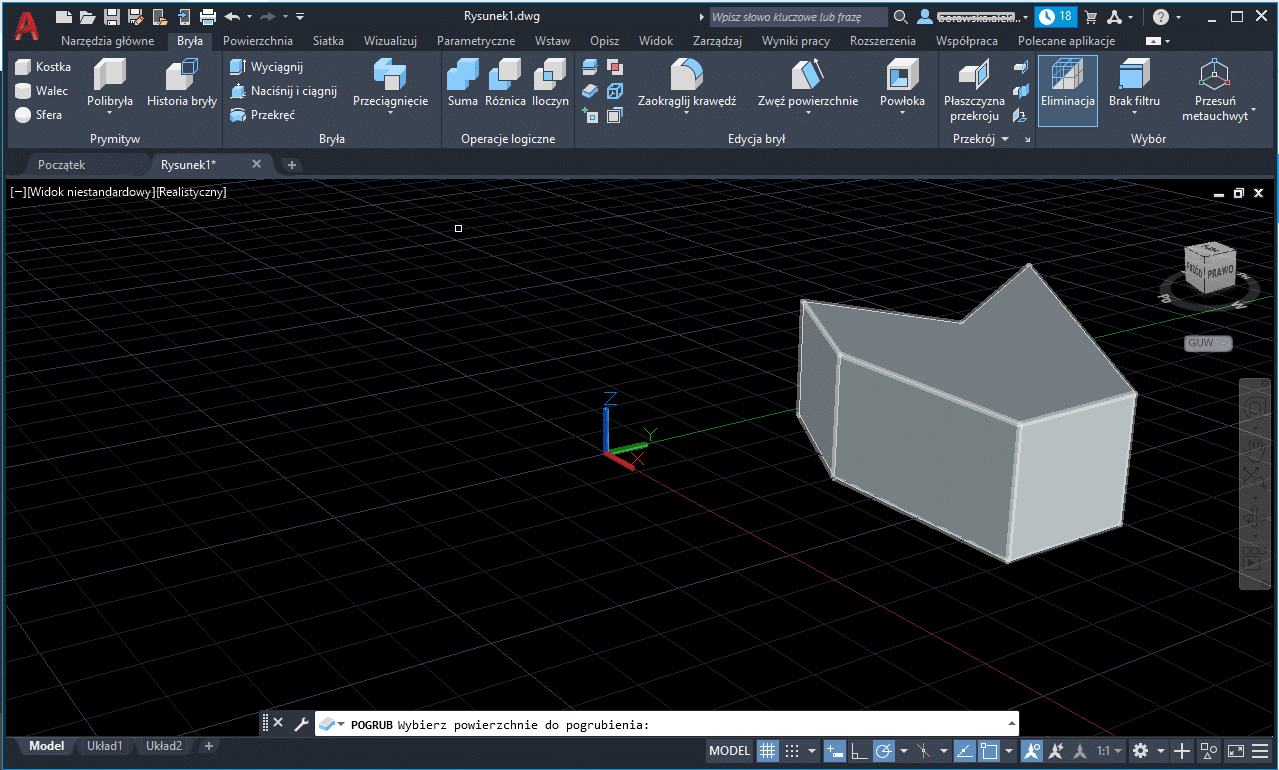The image size is (1279, 770).
Task: Save the drawing with the floppy icon
Action: [x=112, y=17]
